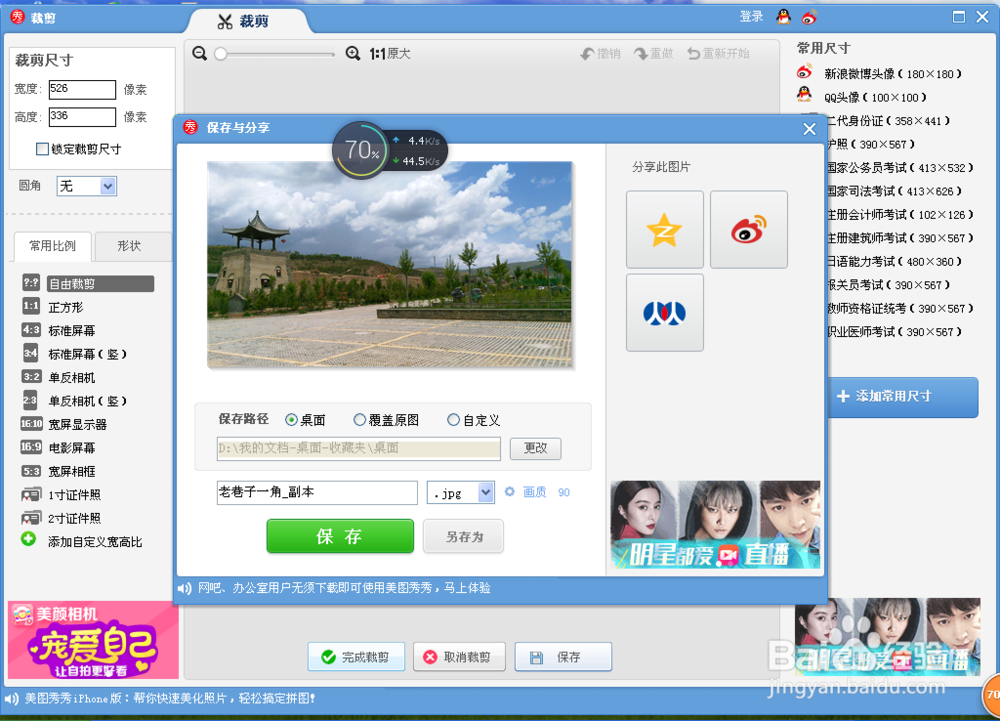This screenshot has height=721, width=1000.
Task: Share to Sina Weibo icon in dialog
Action: pyautogui.click(x=749, y=229)
